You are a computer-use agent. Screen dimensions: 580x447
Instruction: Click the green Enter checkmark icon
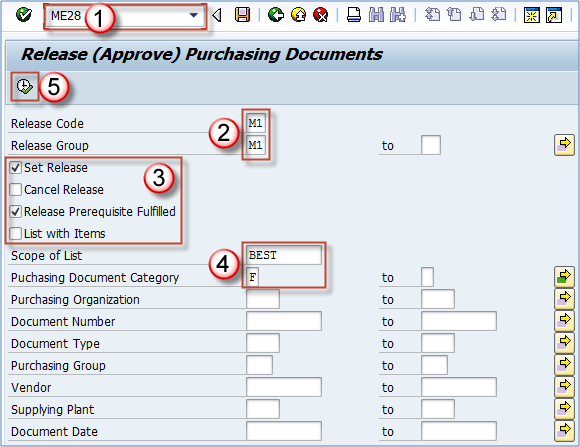pyautogui.click(x=24, y=15)
